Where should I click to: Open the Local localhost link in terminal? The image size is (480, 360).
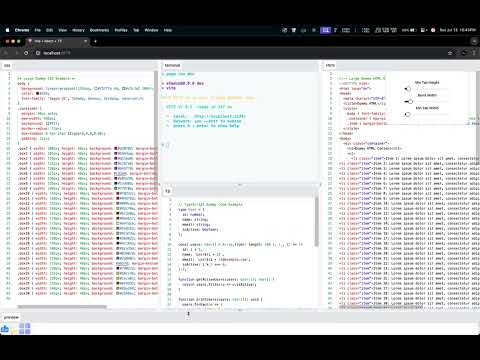pos(218,116)
